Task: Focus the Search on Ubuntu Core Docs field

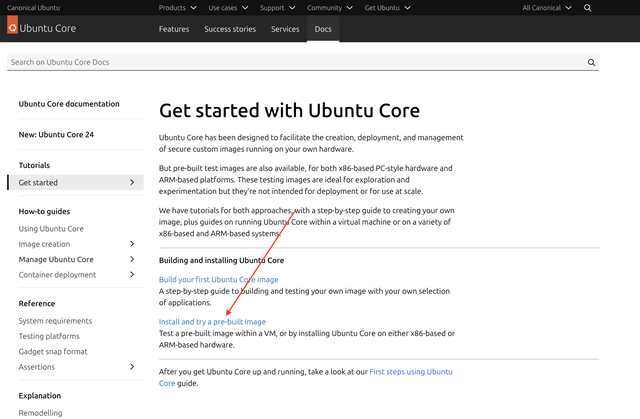Action: point(297,62)
